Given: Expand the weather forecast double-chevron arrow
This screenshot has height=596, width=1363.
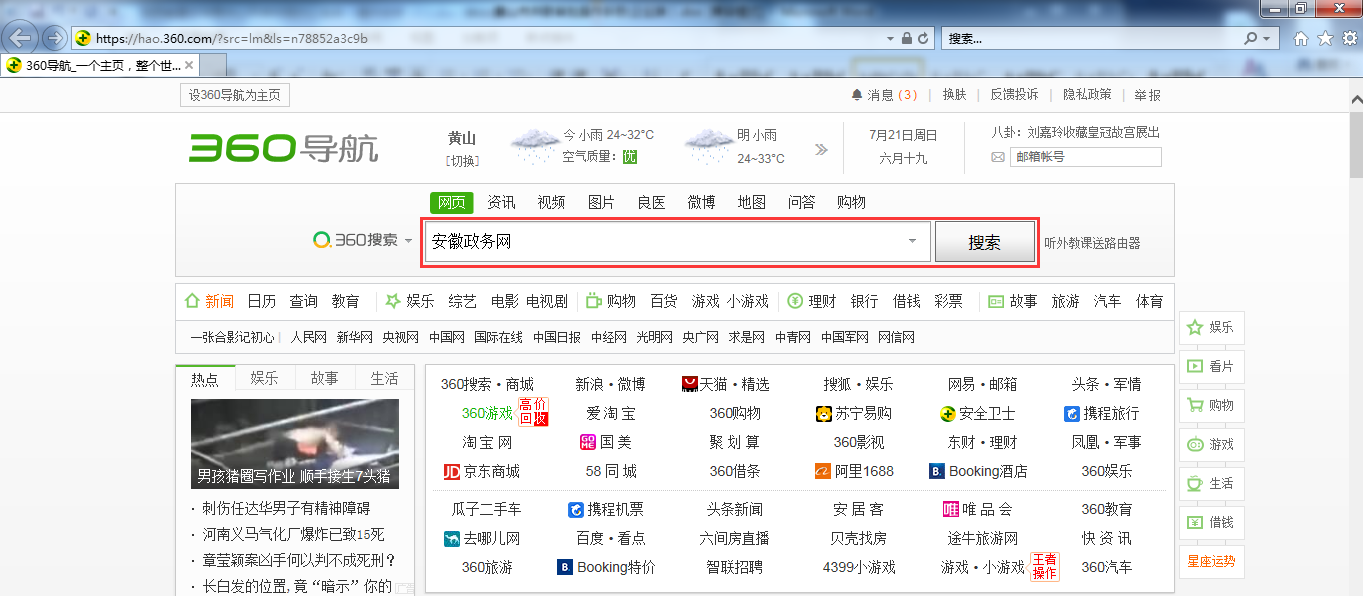Looking at the screenshot, I should [x=821, y=149].
